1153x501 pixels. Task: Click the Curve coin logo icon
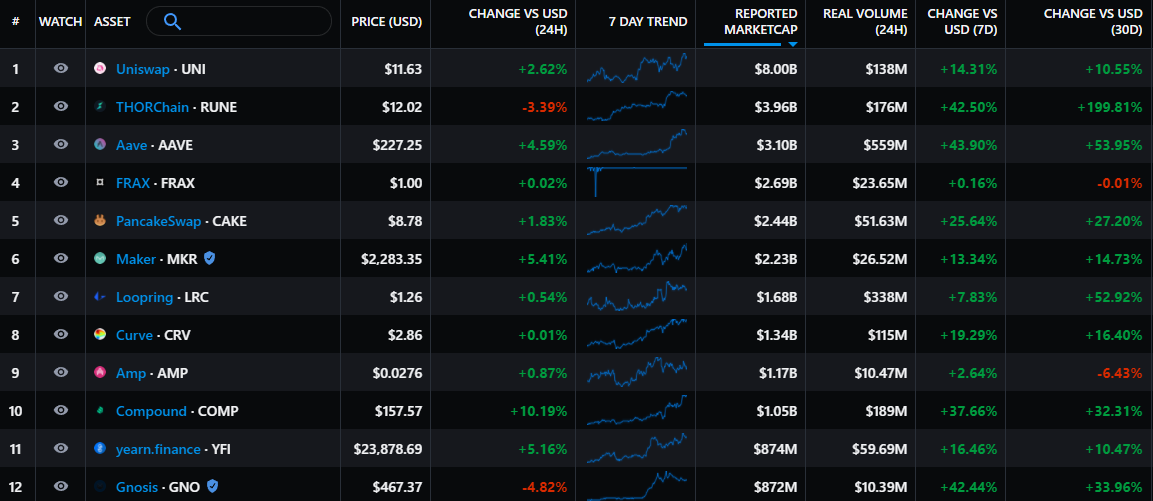point(100,335)
